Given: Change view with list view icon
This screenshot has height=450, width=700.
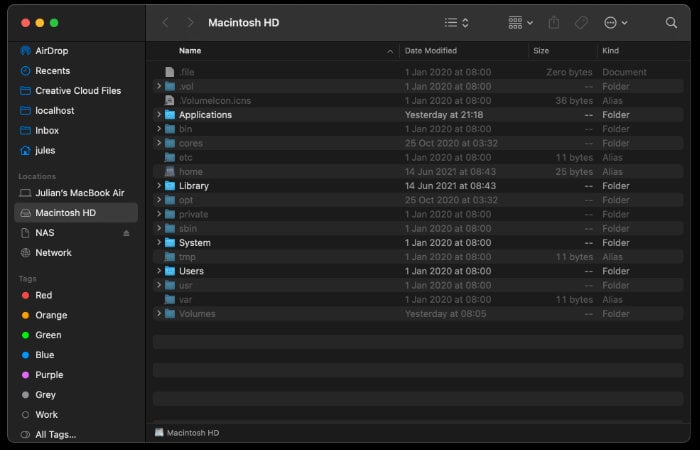Looking at the screenshot, I should 456,23.
